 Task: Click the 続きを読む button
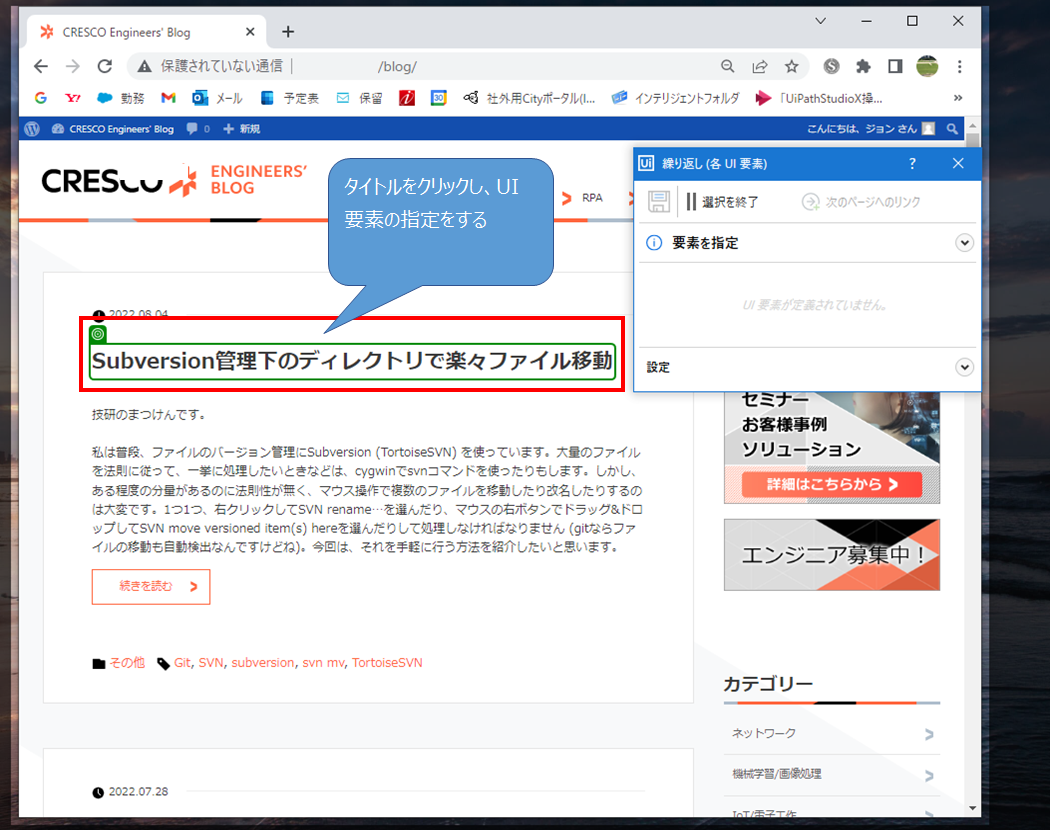151,587
